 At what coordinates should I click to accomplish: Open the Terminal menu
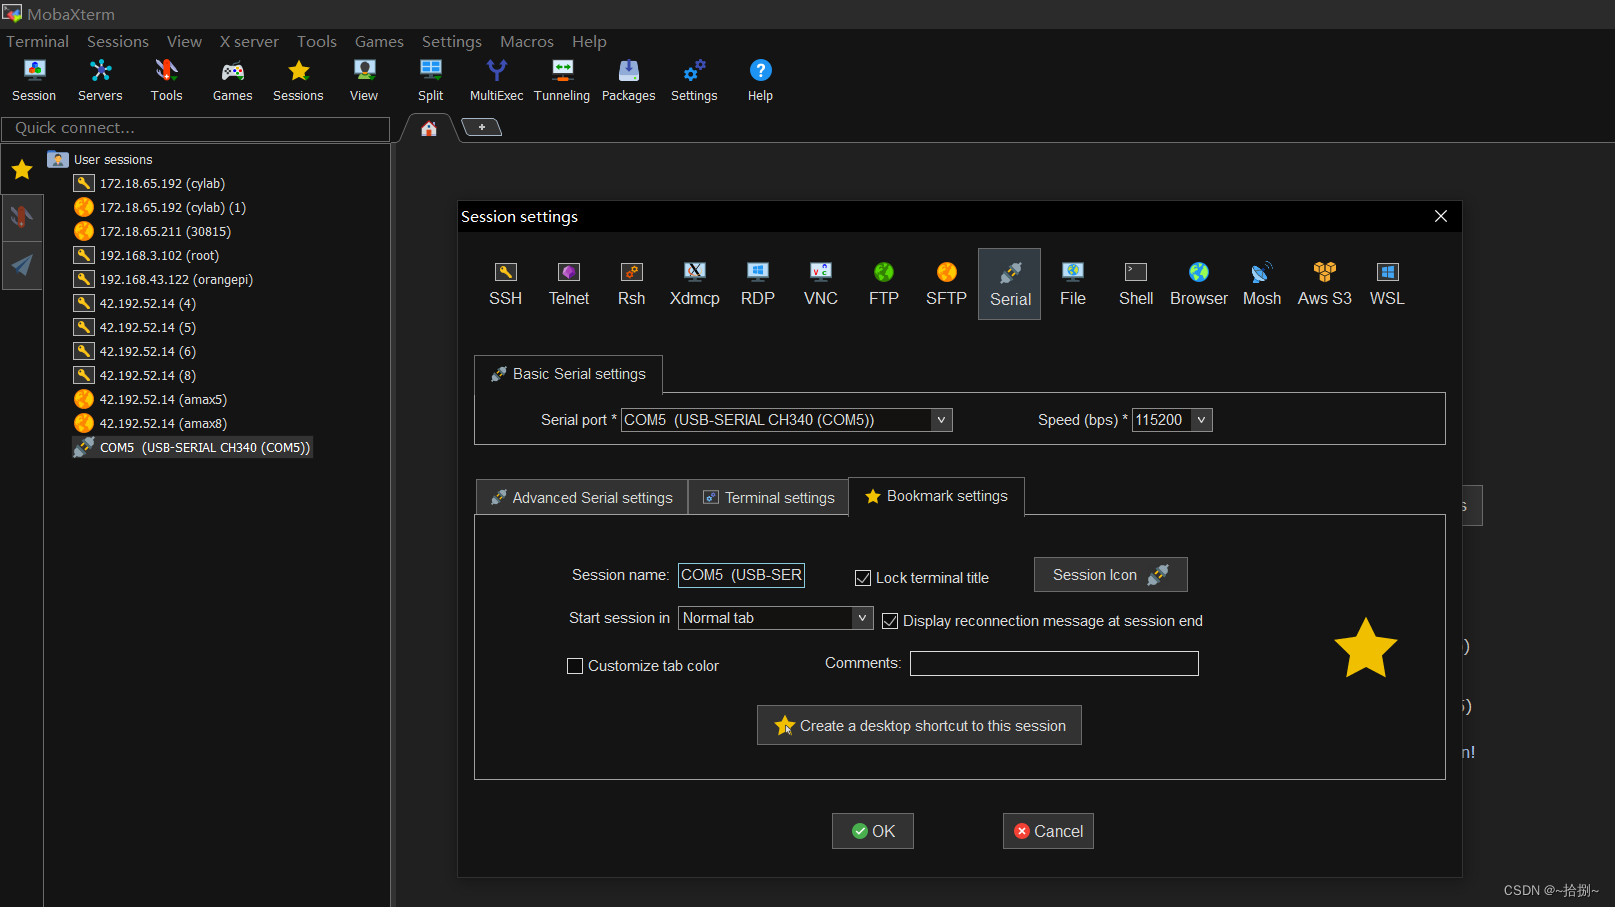click(38, 41)
